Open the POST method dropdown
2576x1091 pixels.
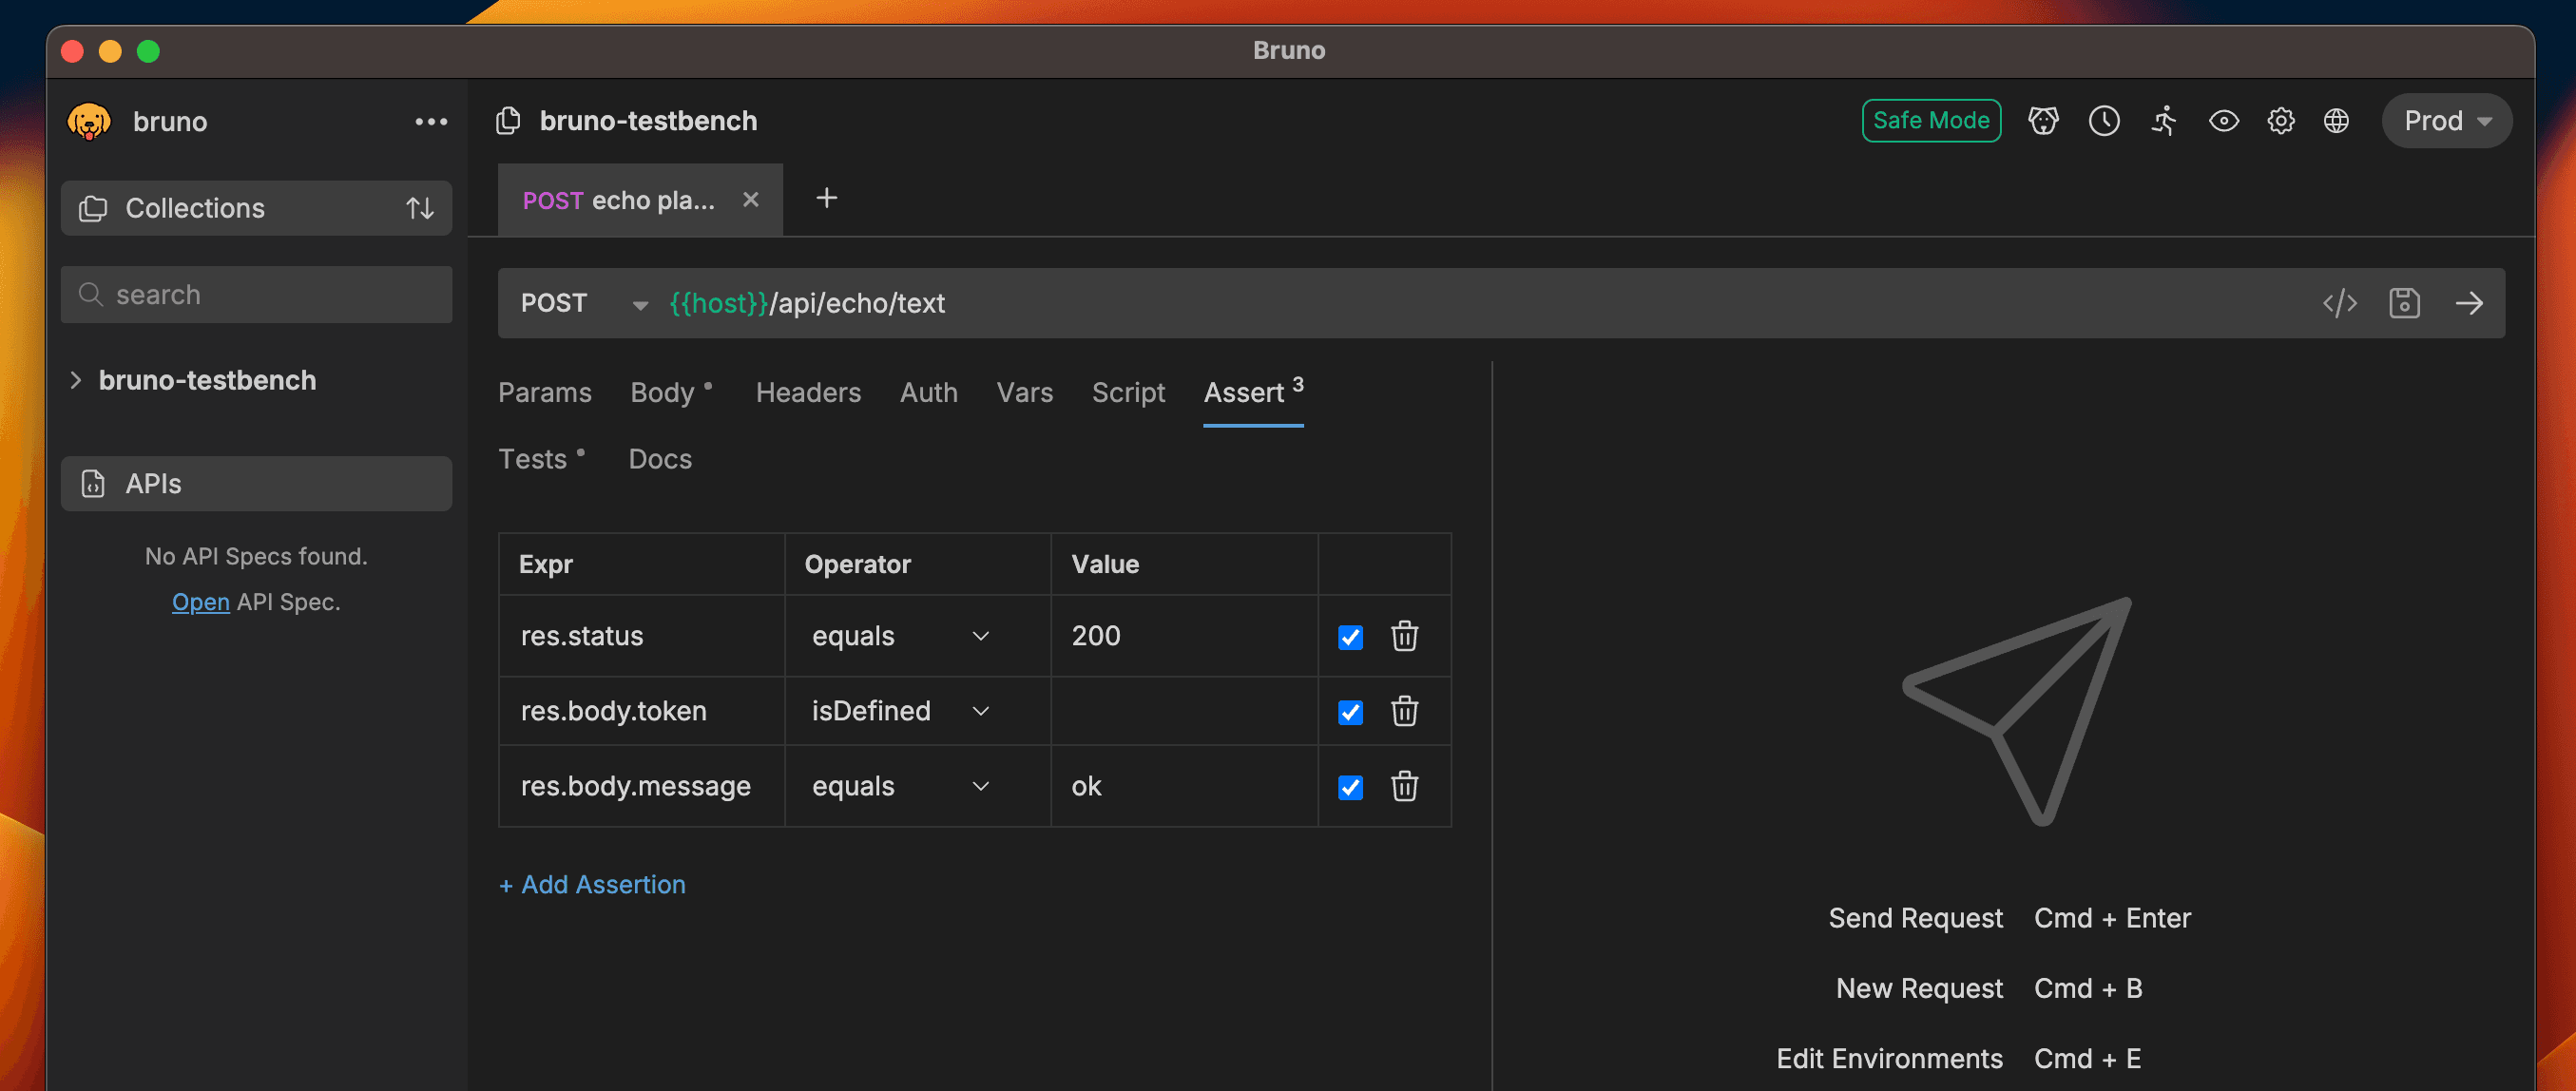tap(584, 303)
